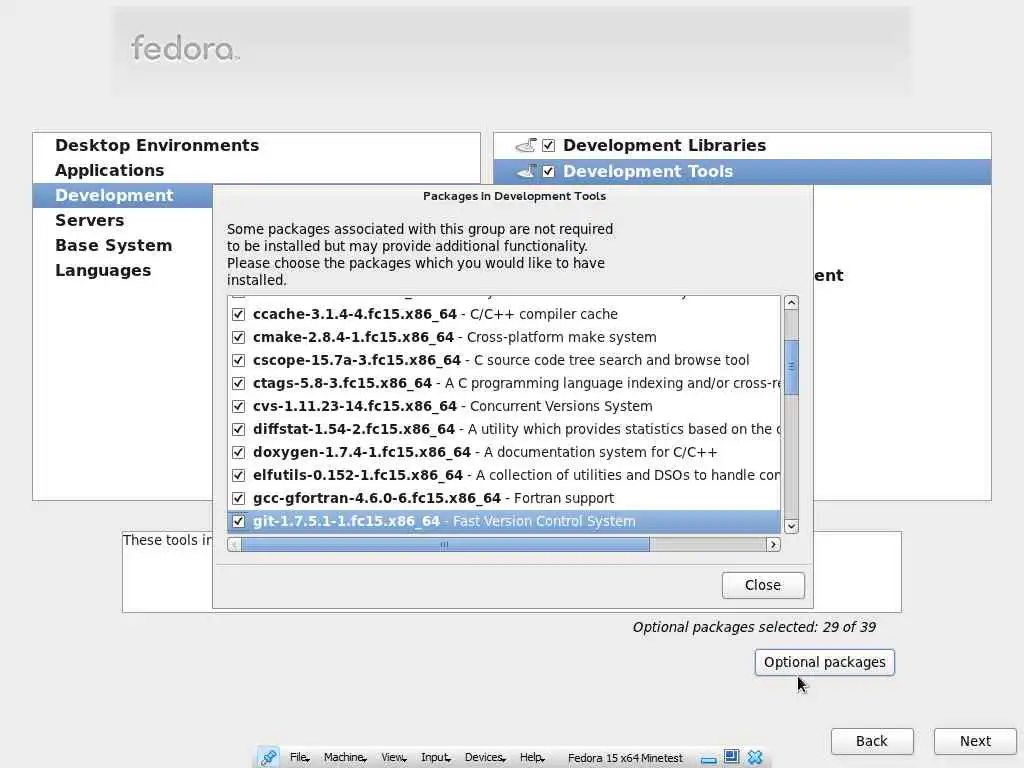Select the gcc-gfortran Fortran support row
This screenshot has width=1024, height=768.
click(504, 498)
